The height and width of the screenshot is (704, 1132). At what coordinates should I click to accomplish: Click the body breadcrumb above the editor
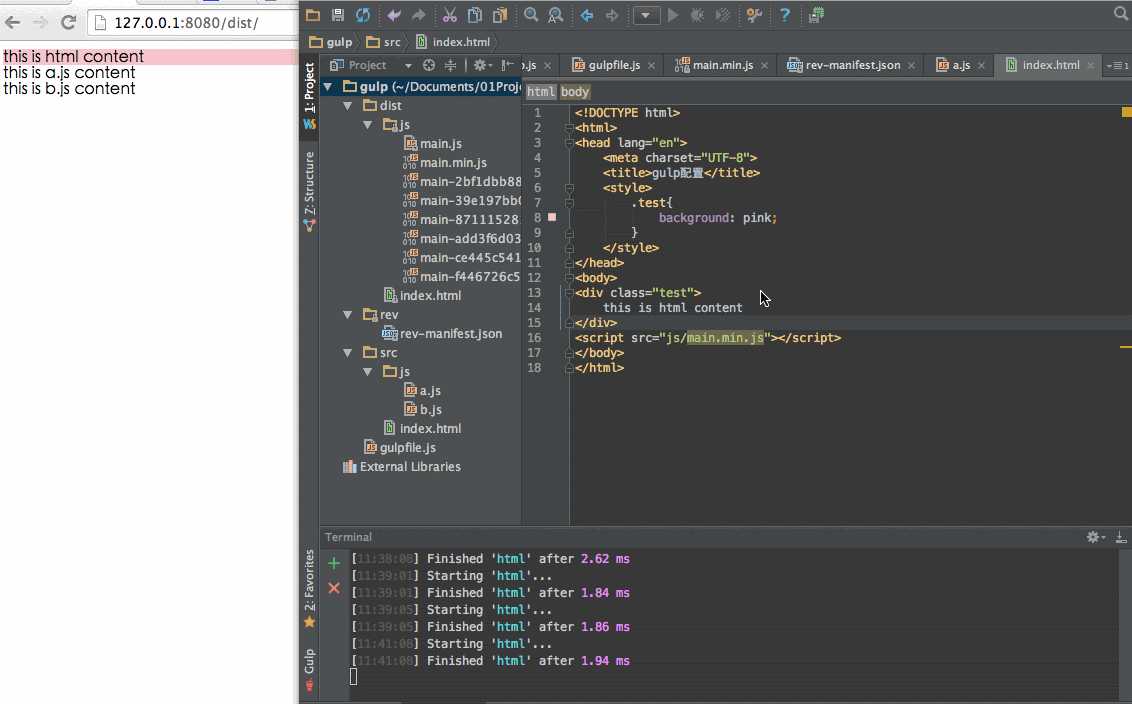575,91
